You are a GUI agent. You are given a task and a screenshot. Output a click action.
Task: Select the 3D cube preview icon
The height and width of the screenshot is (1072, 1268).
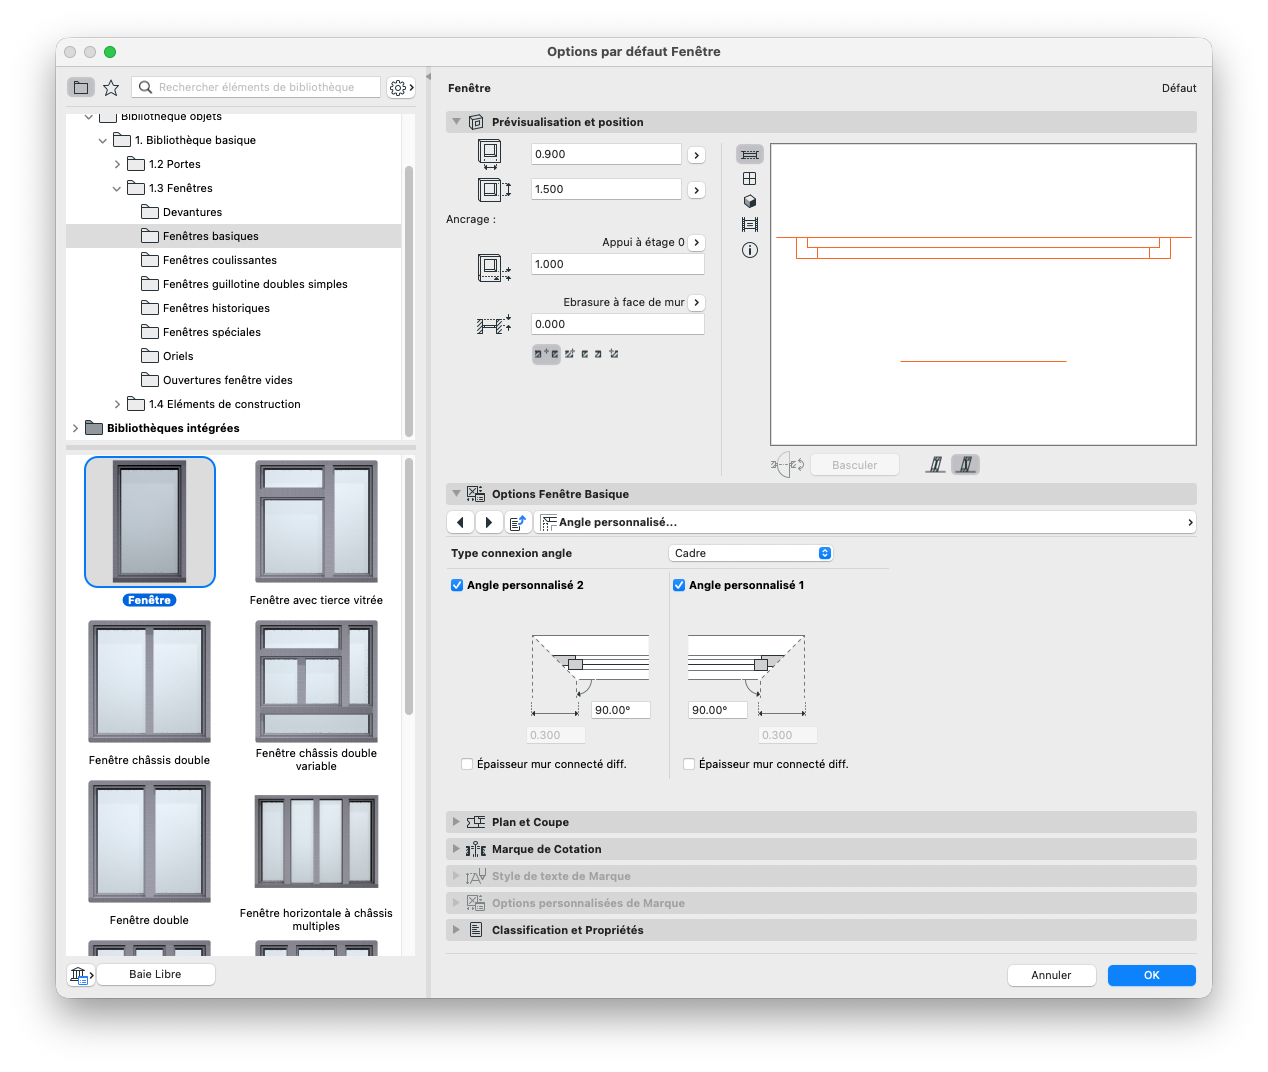[750, 201]
